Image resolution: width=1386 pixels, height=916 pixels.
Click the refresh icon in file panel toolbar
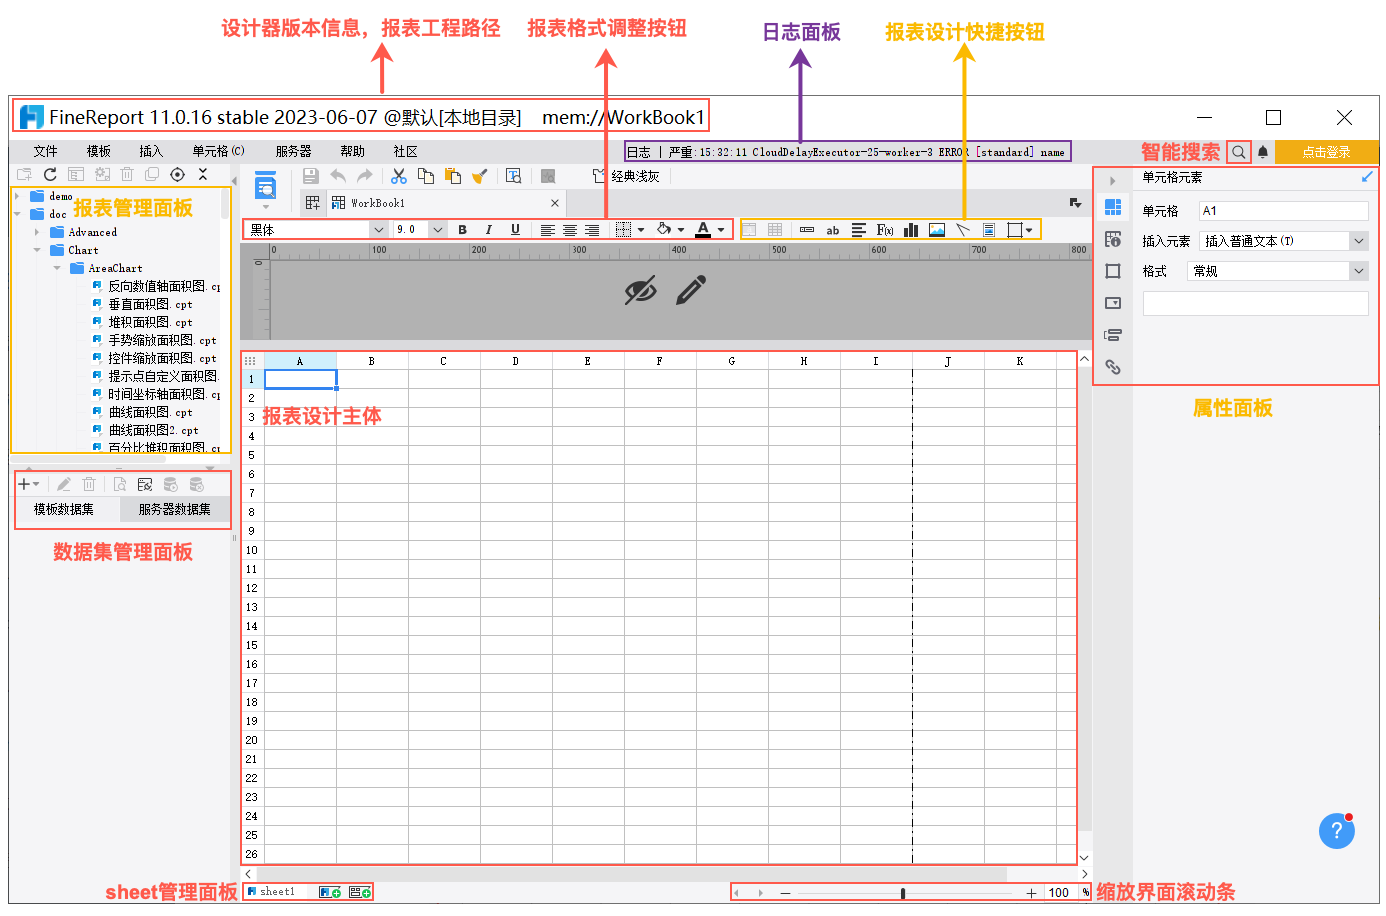[x=50, y=174]
